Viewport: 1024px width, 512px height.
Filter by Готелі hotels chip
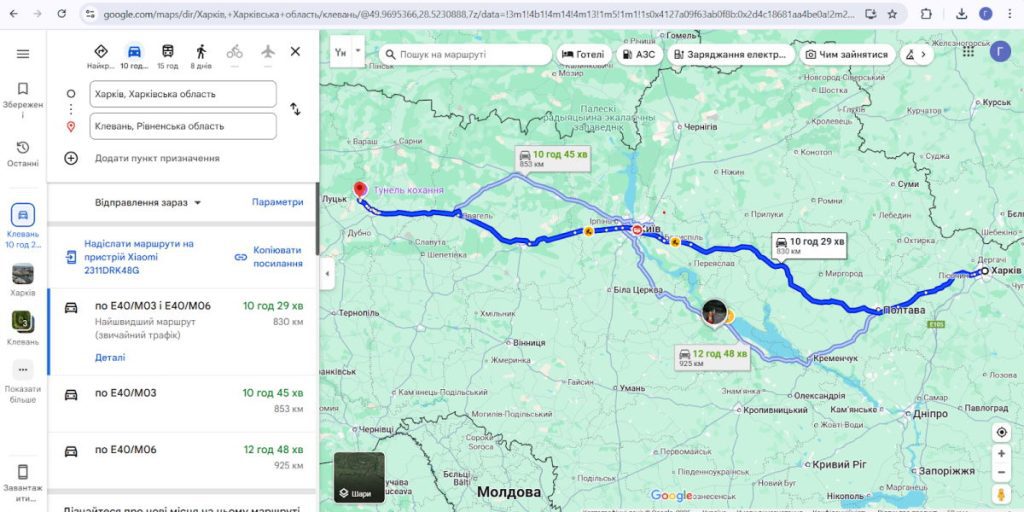584,55
